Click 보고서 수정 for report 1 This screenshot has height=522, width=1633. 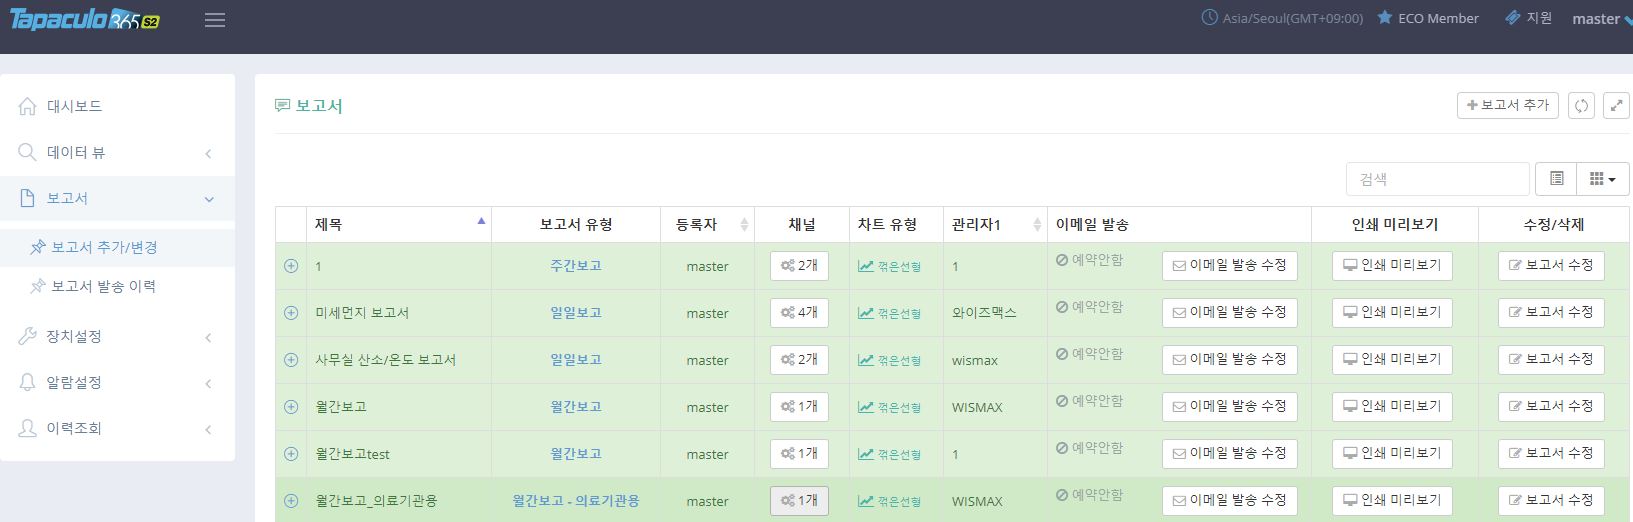[x=1551, y=266]
